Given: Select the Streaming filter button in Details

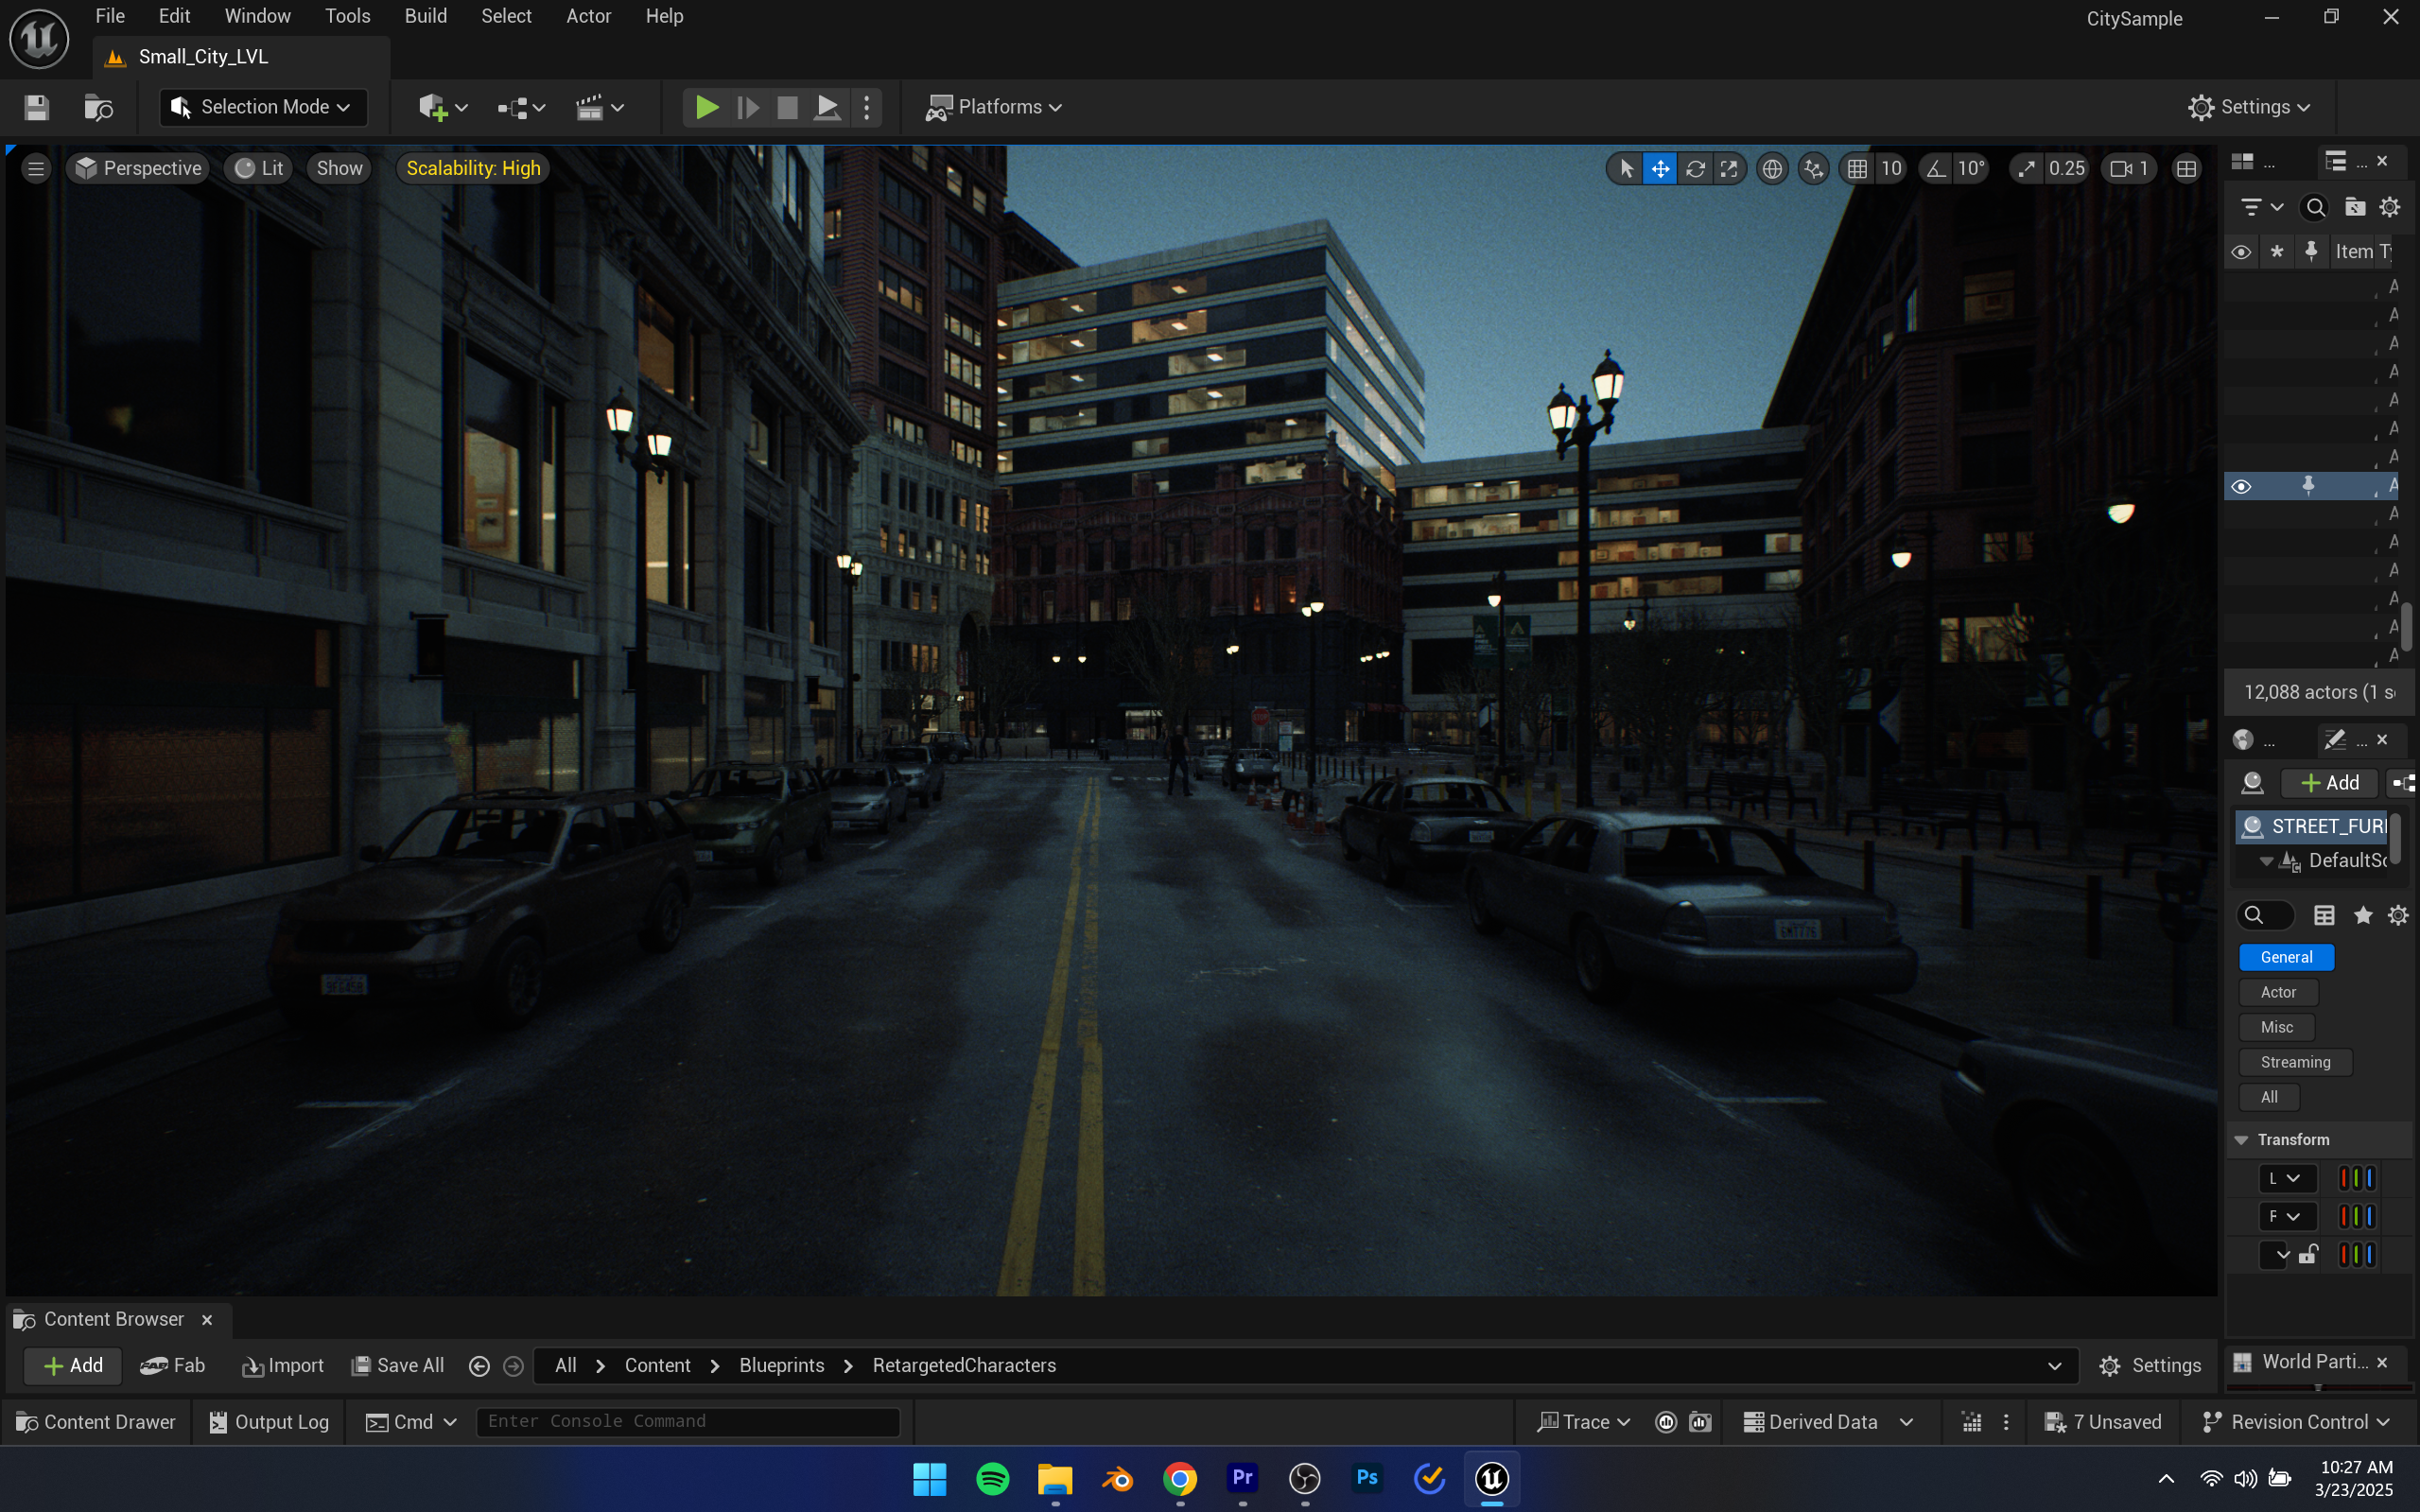Looking at the screenshot, I should pos(2295,1062).
